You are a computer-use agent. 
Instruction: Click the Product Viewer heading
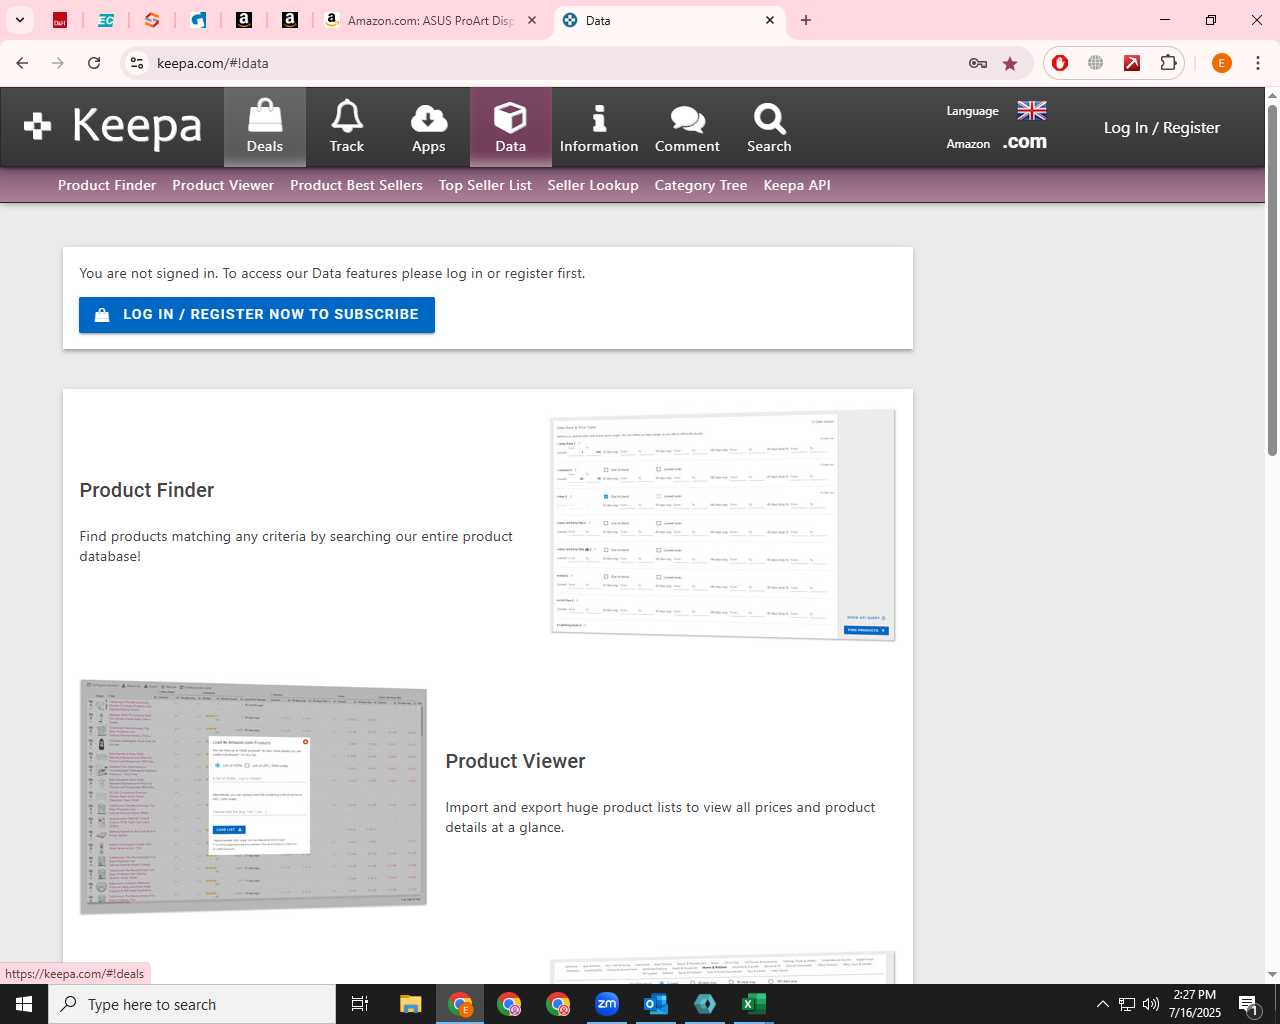pyautogui.click(x=515, y=761)
